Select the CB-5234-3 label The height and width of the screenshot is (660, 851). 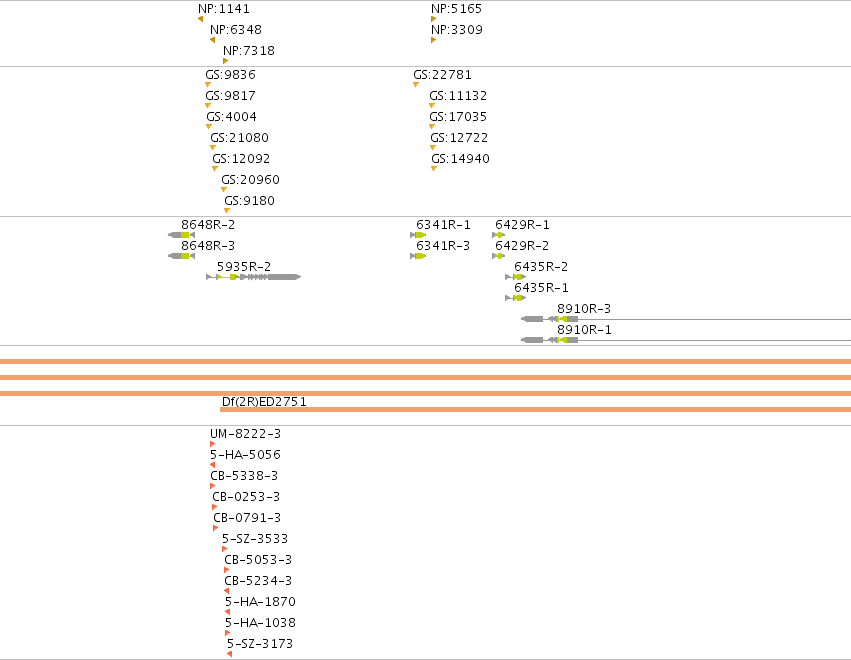click(258, 581)
